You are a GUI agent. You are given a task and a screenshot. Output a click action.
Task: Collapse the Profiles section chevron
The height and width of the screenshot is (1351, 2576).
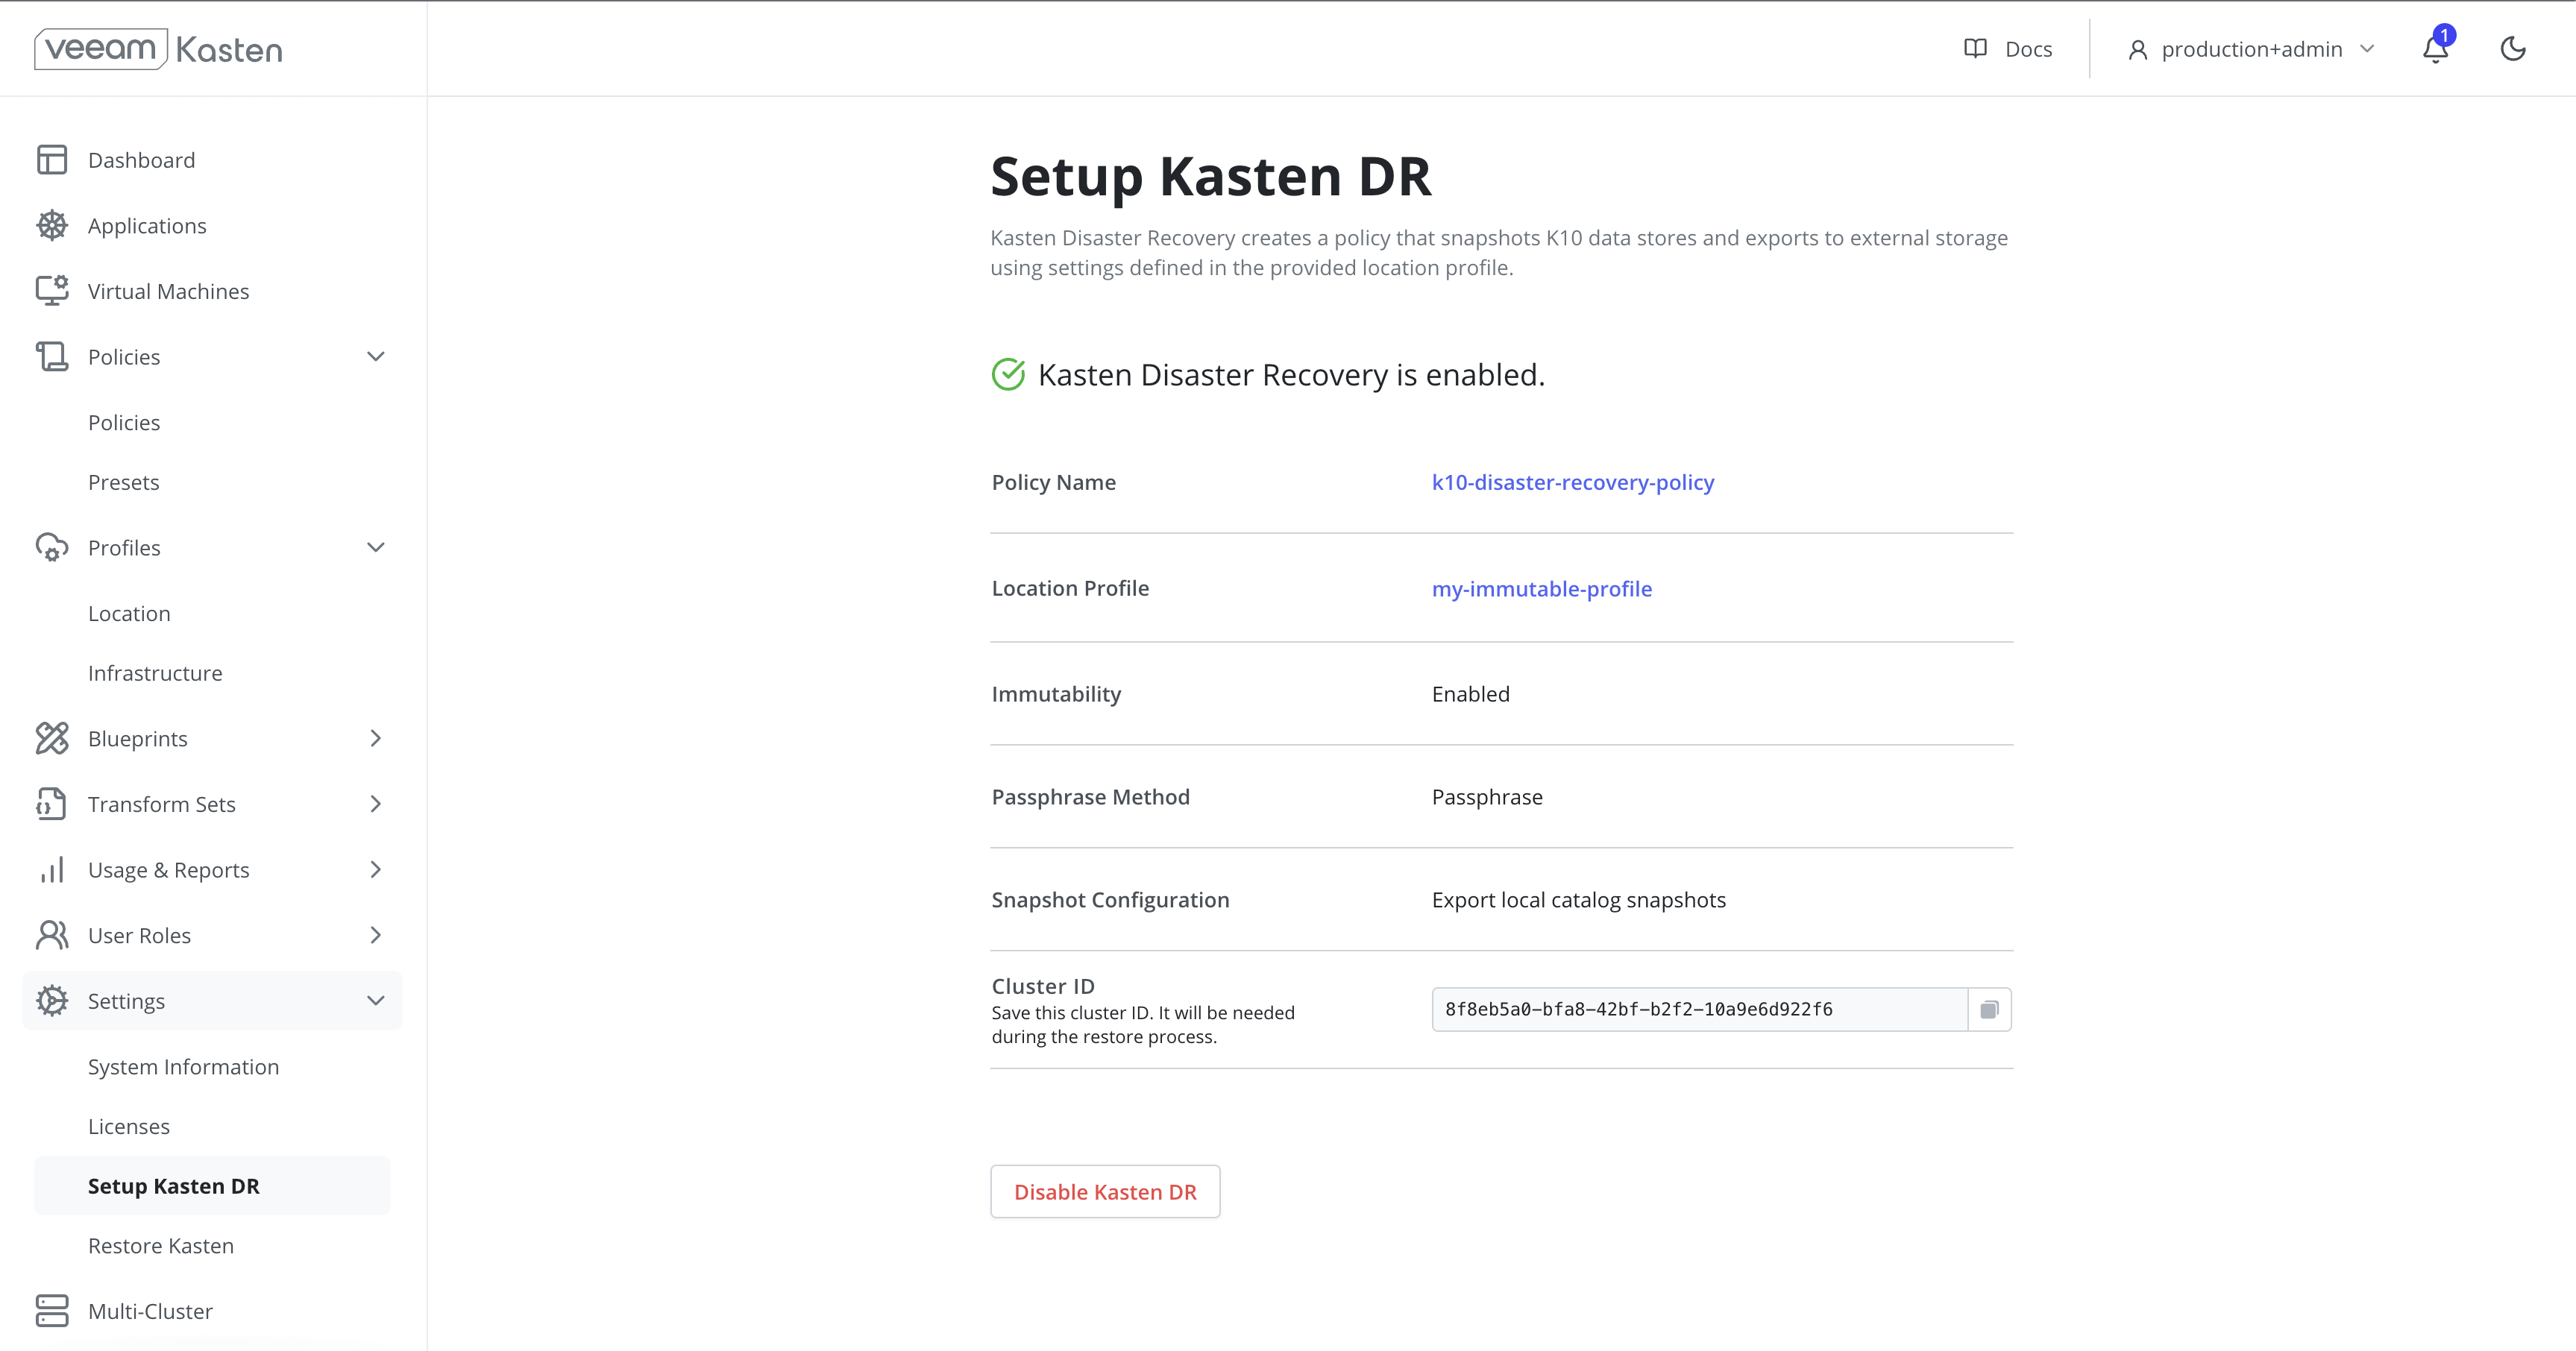(x=376, y=548)
